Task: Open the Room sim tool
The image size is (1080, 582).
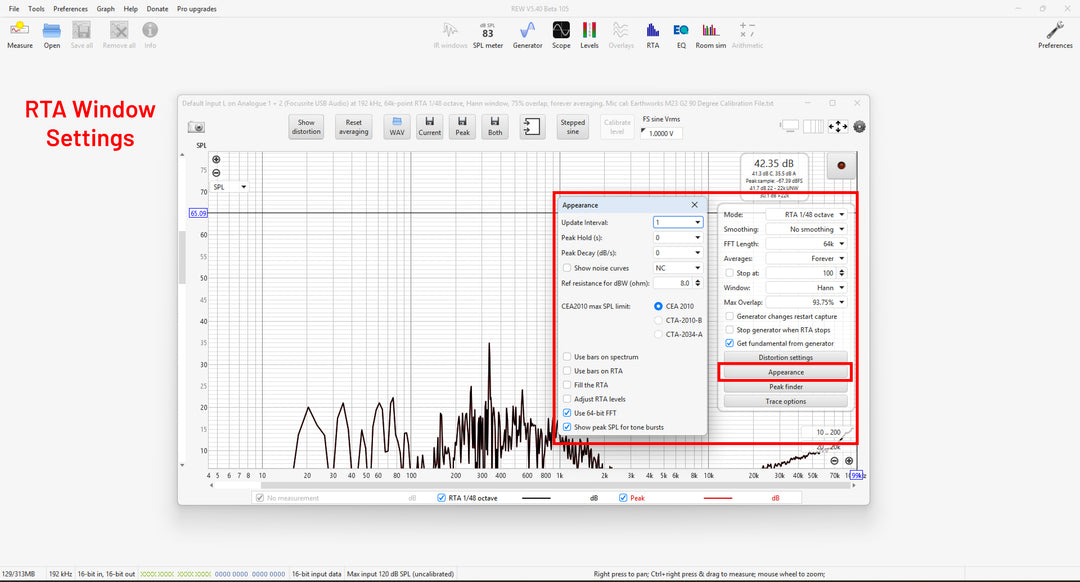Action: pos(711,33)
